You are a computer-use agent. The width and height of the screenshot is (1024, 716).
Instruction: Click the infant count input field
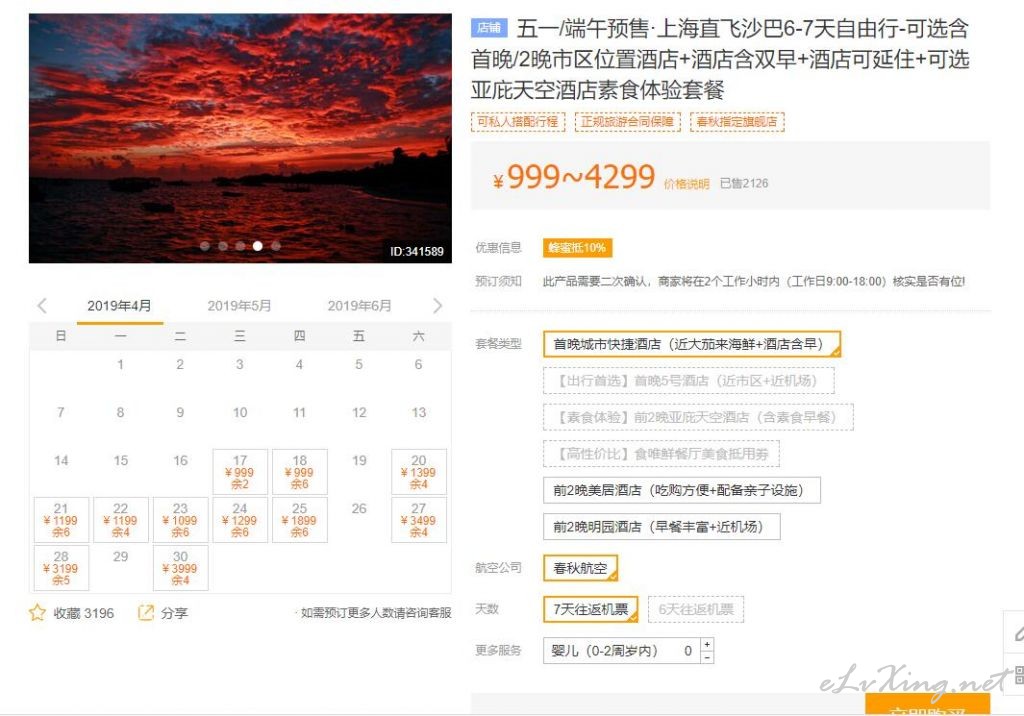[621, 651]
